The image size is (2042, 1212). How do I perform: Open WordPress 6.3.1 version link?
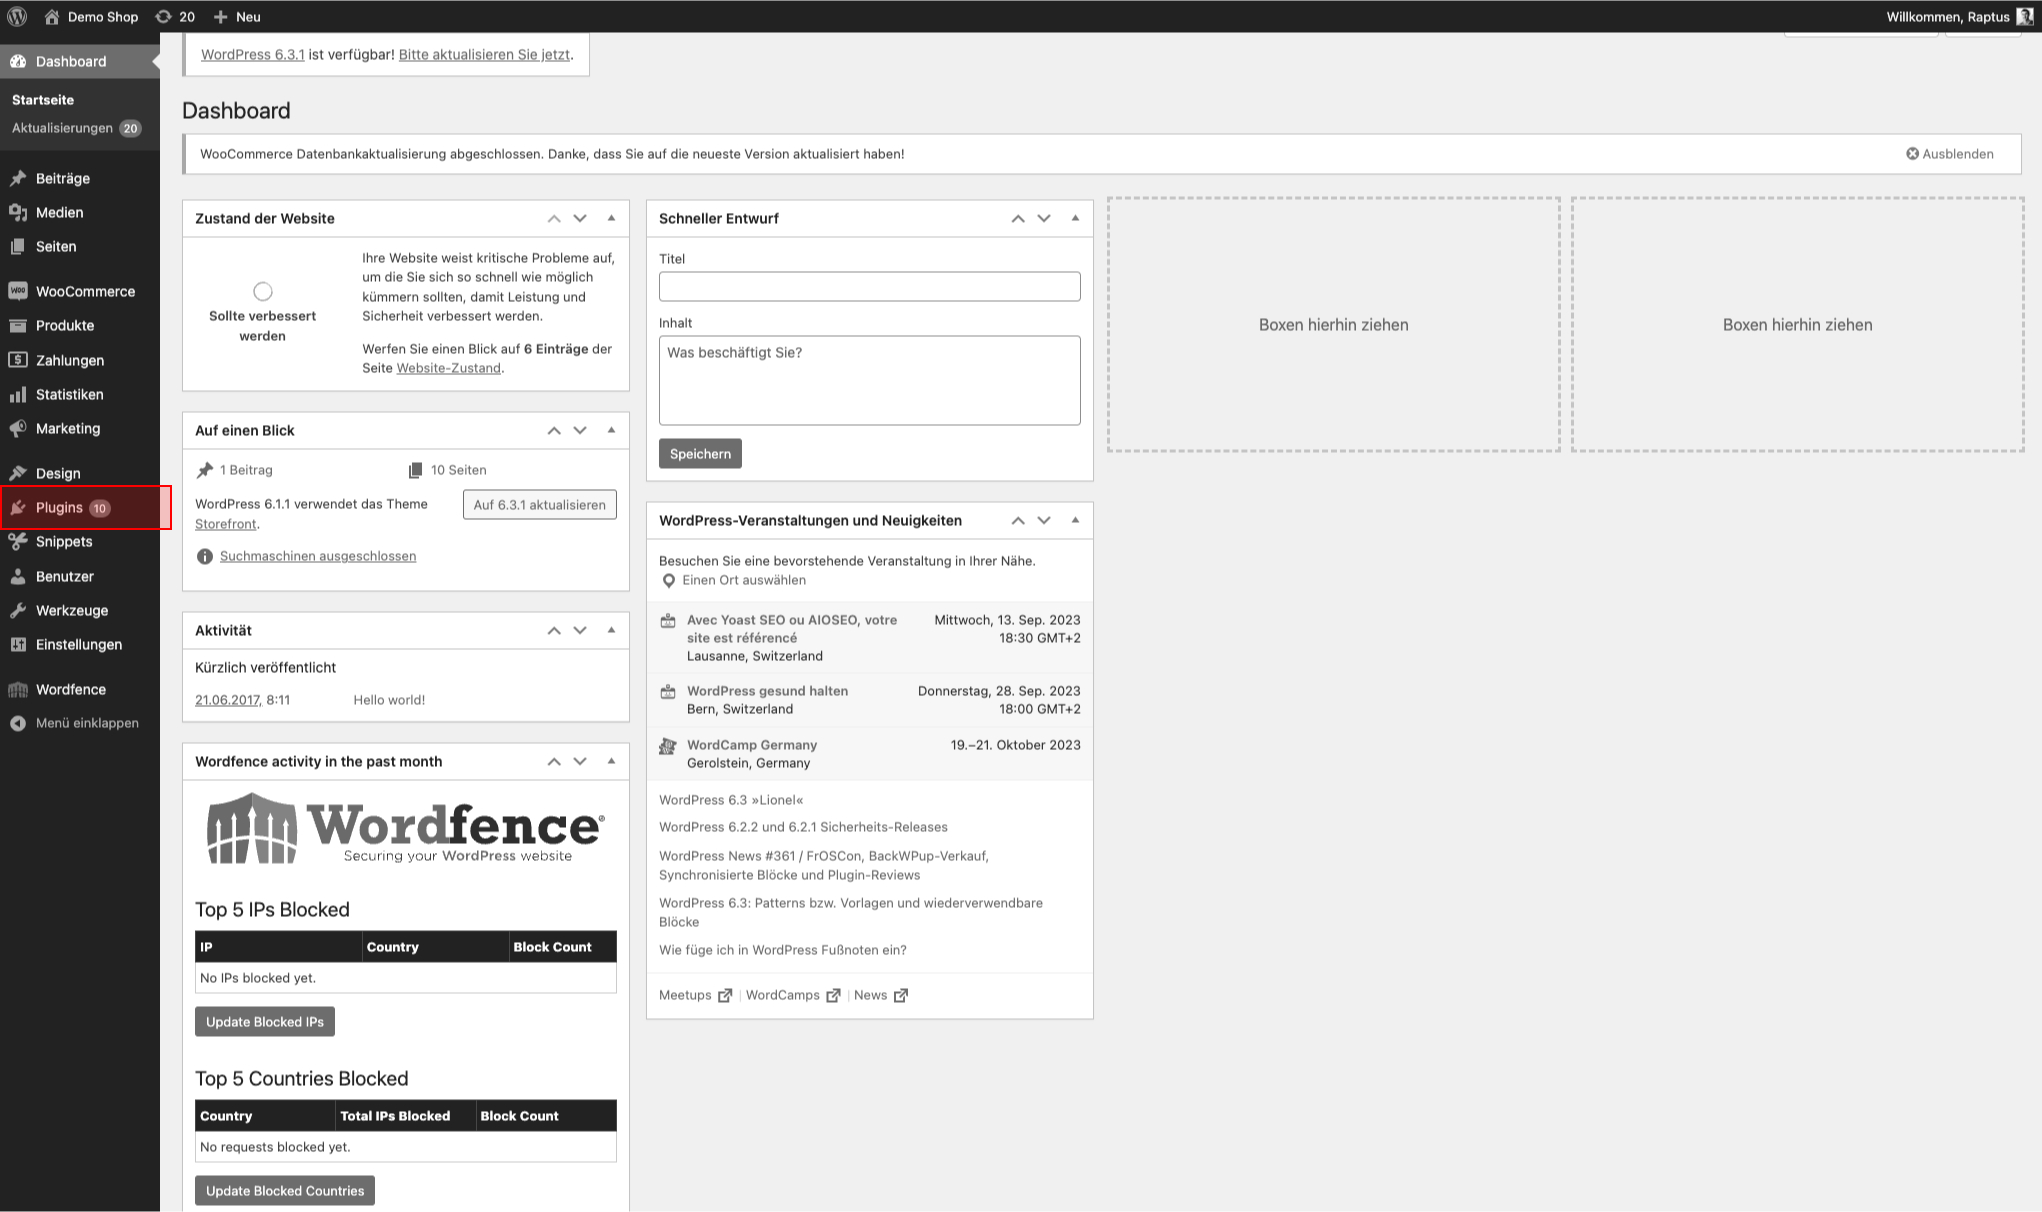[252, 54]
